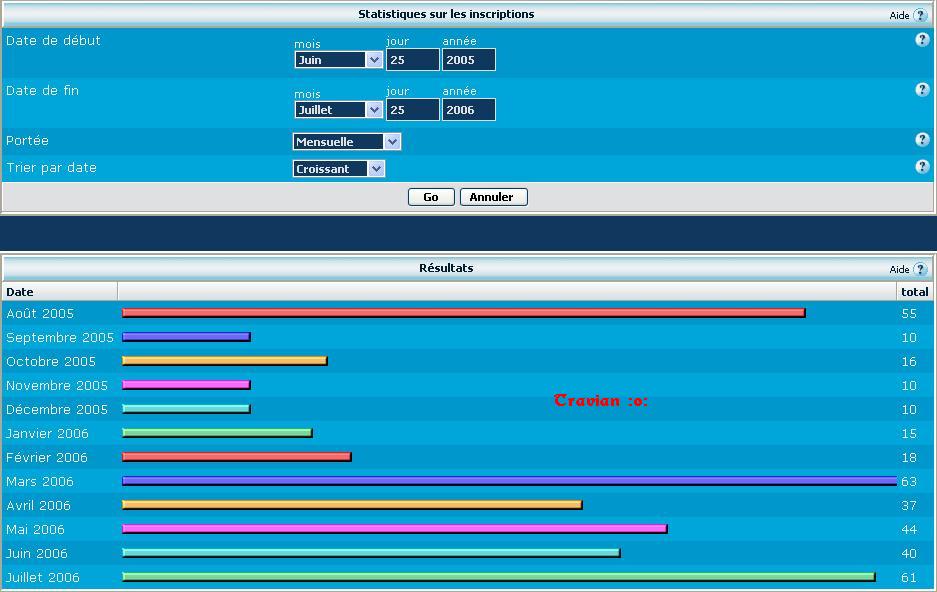Open the end month dropdown showing Juillet

click(x=338, y=110)
